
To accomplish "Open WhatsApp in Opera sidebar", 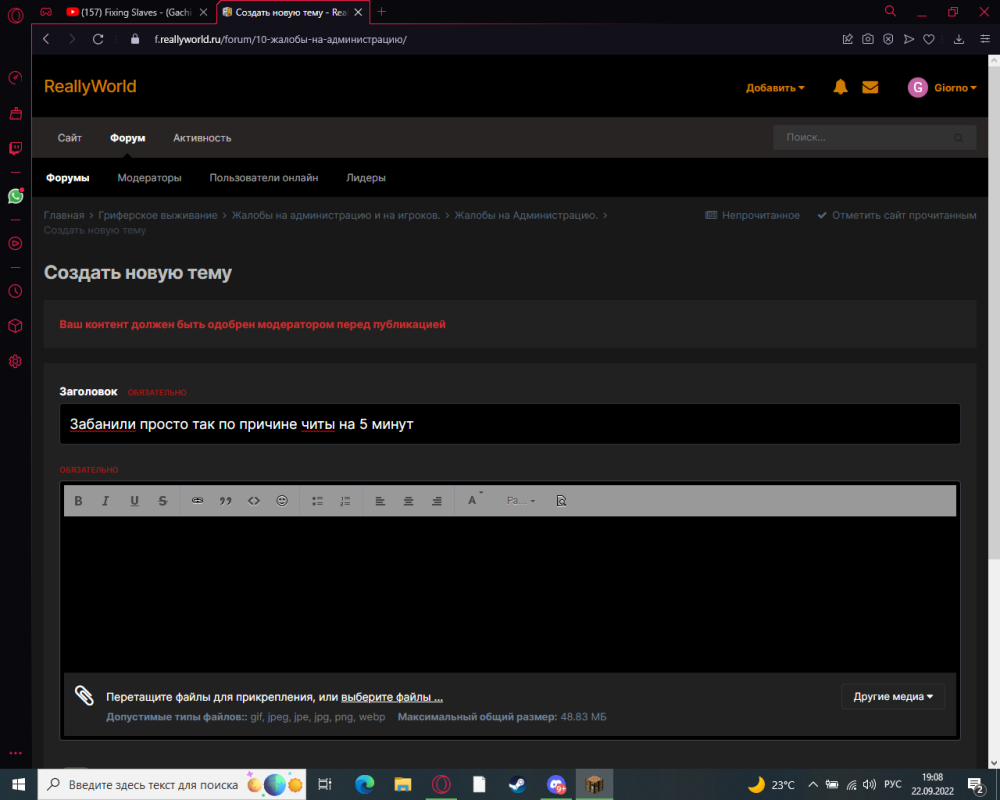I will tap(15, 196).
